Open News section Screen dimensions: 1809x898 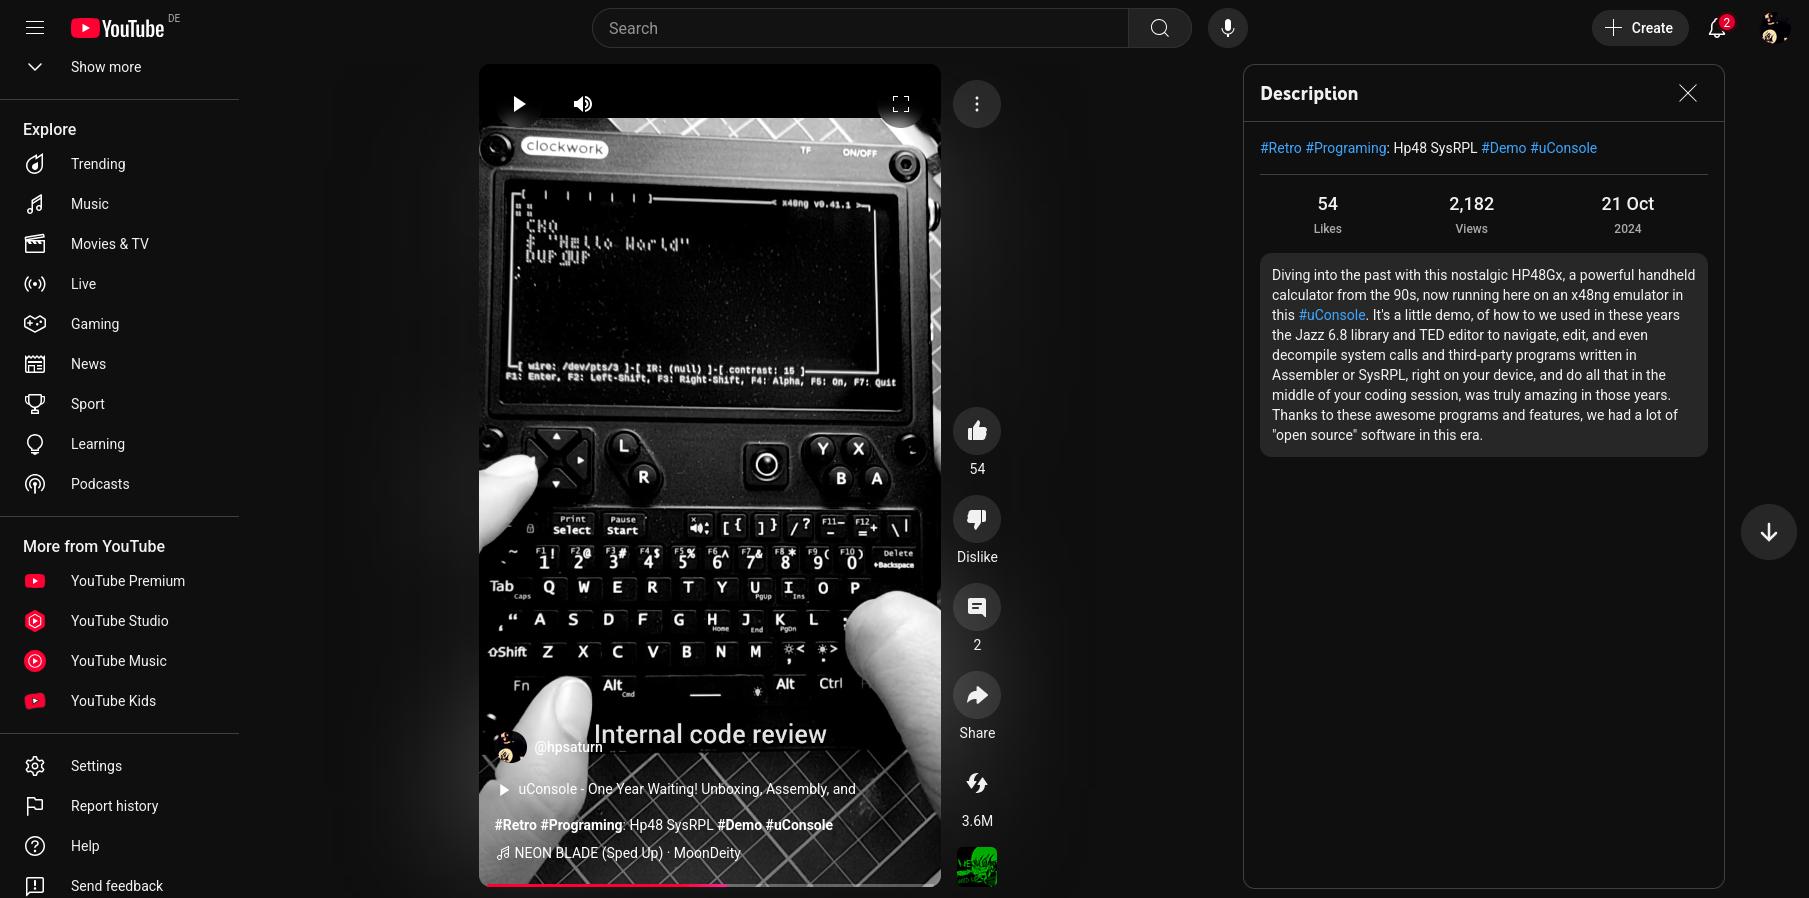(x=120, y=364)
